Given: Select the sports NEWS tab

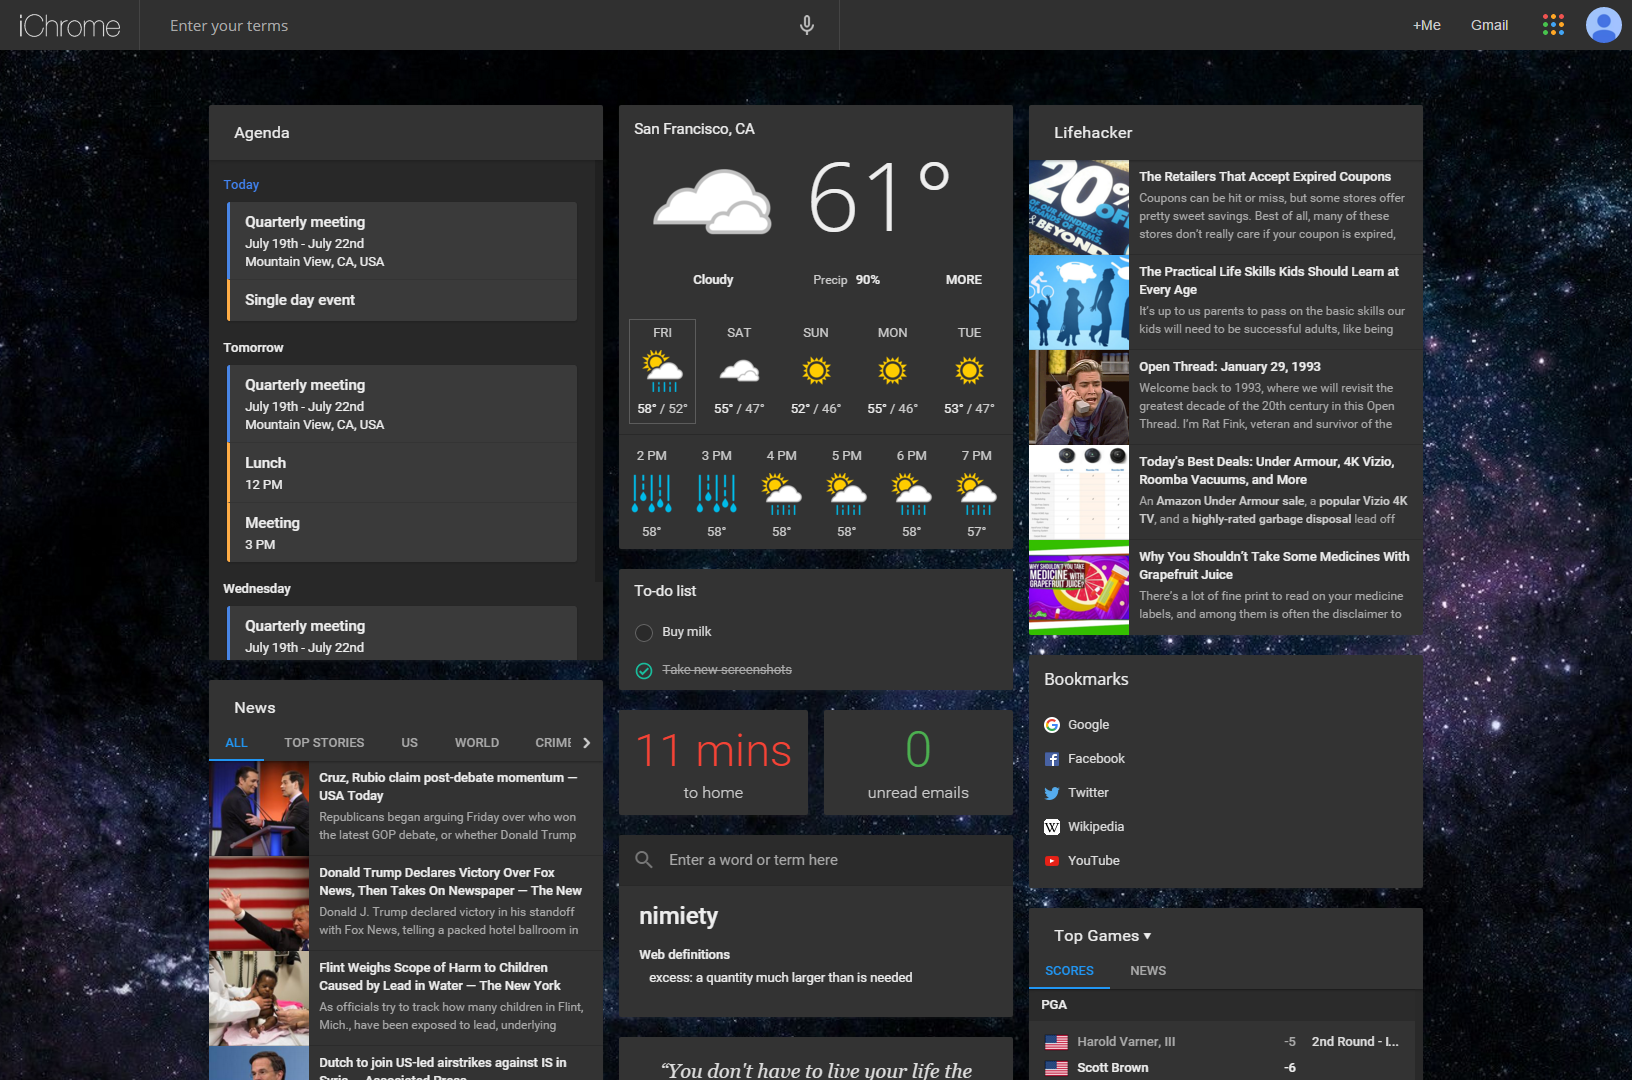Looking at the screenshot, I should (x=1148, y=971).
